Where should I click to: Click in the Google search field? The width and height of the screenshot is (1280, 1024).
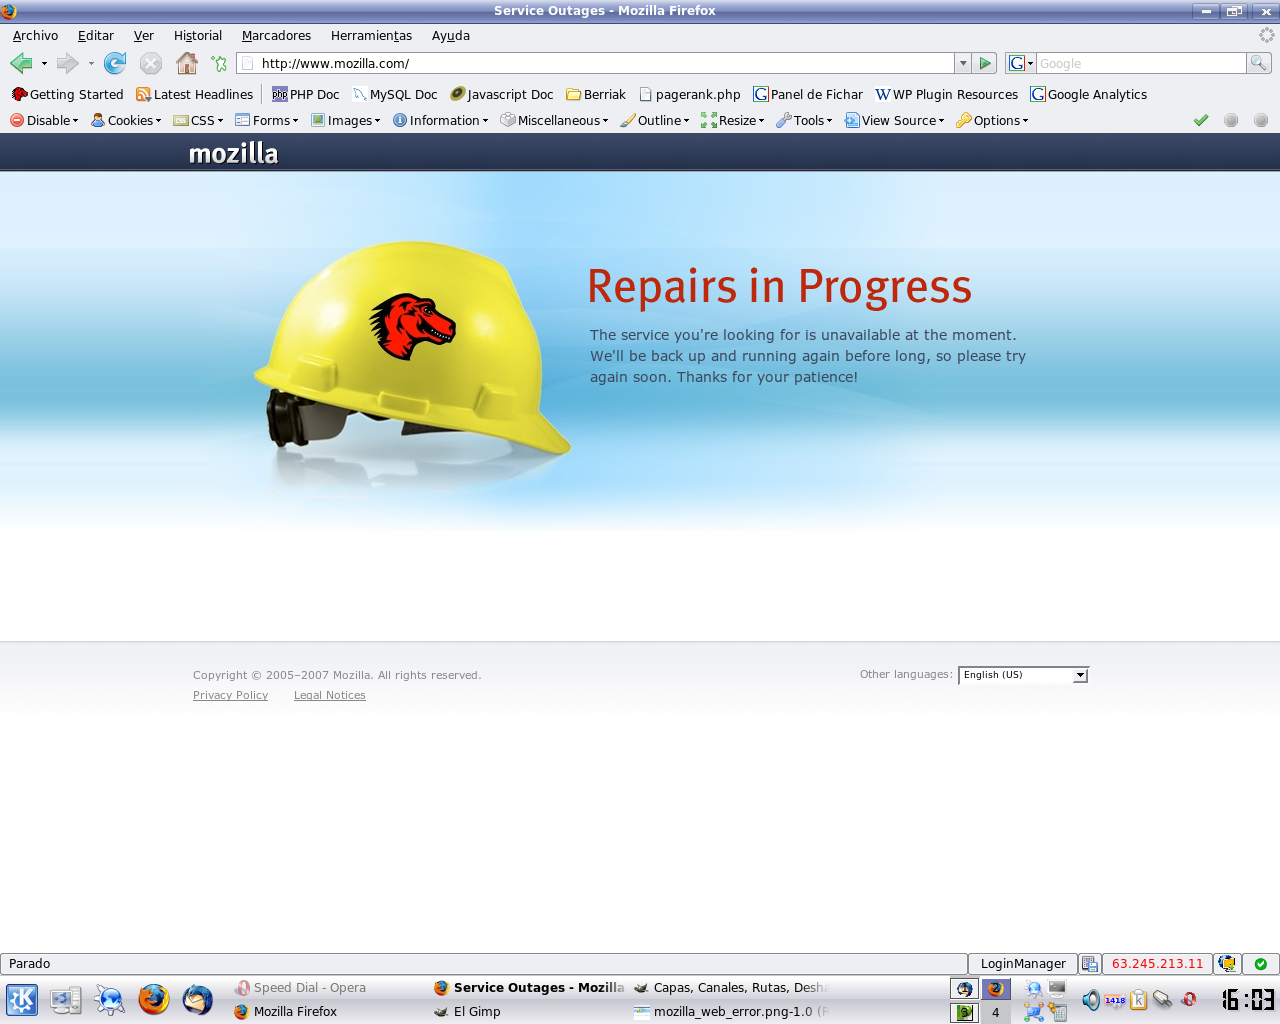[x=1141, y=63]
